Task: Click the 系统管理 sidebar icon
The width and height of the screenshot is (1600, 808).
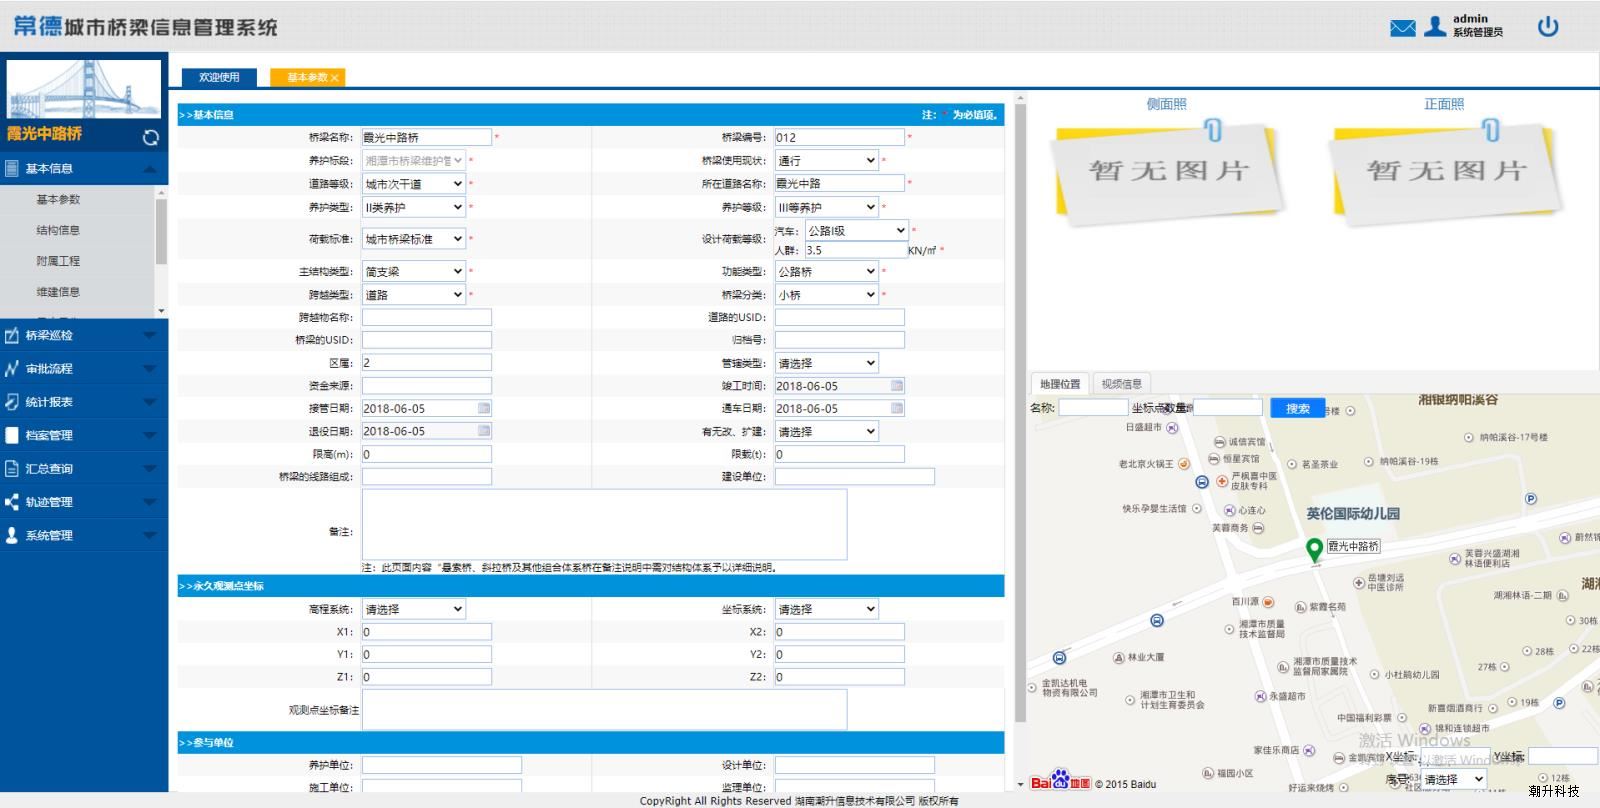Action: pyautogui.click(x=12, y=535)
